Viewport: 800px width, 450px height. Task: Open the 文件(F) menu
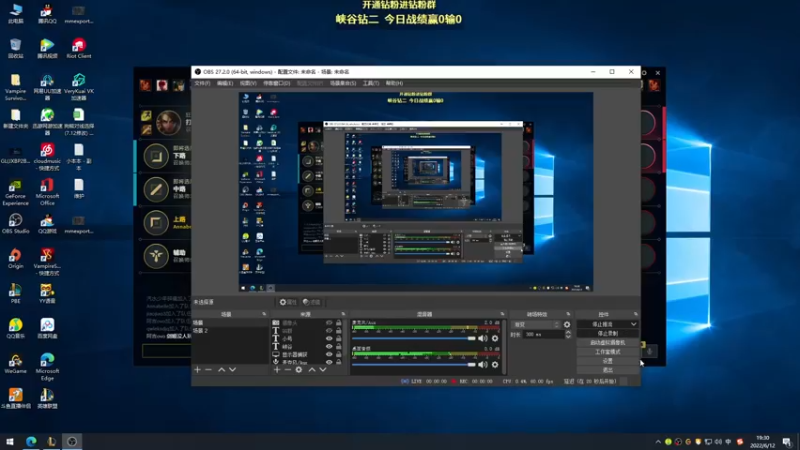202,83
